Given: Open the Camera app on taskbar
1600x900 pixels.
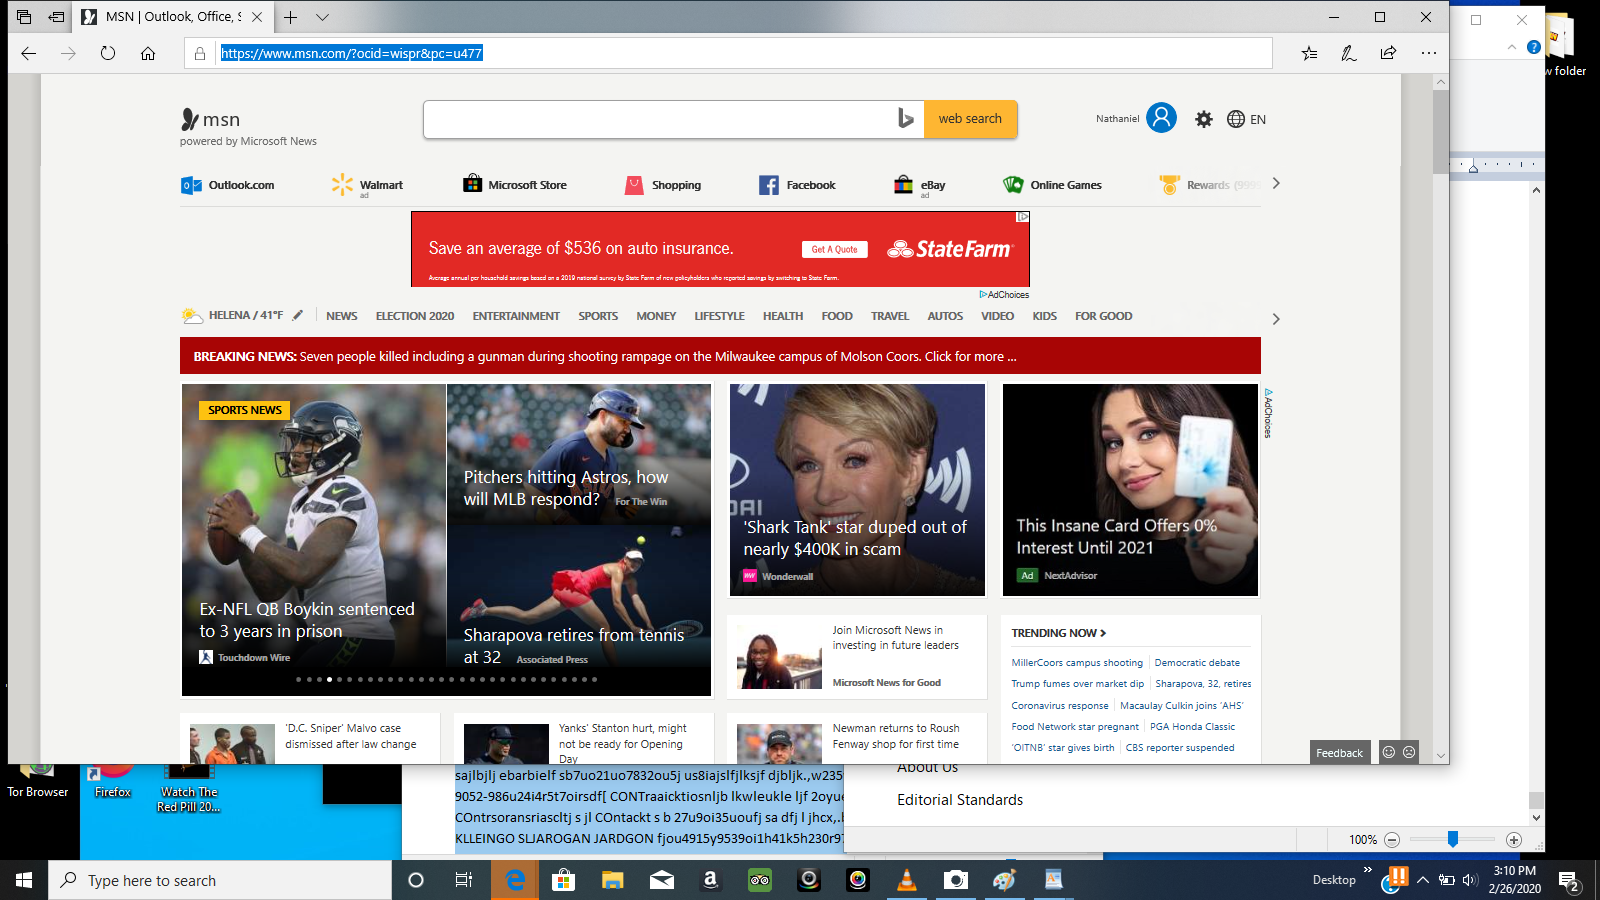Looking at the screenshot, I should click(956, 880).
